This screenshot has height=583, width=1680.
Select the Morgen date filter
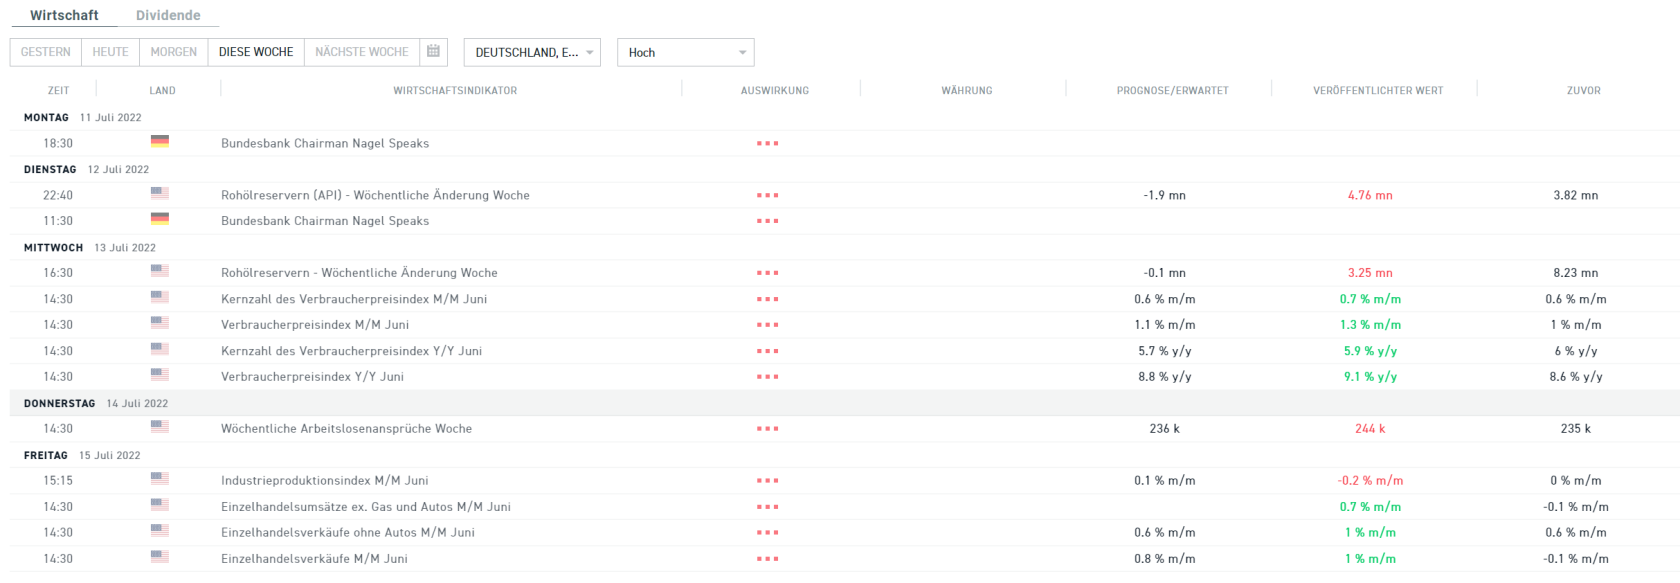(x=174, y=52)
